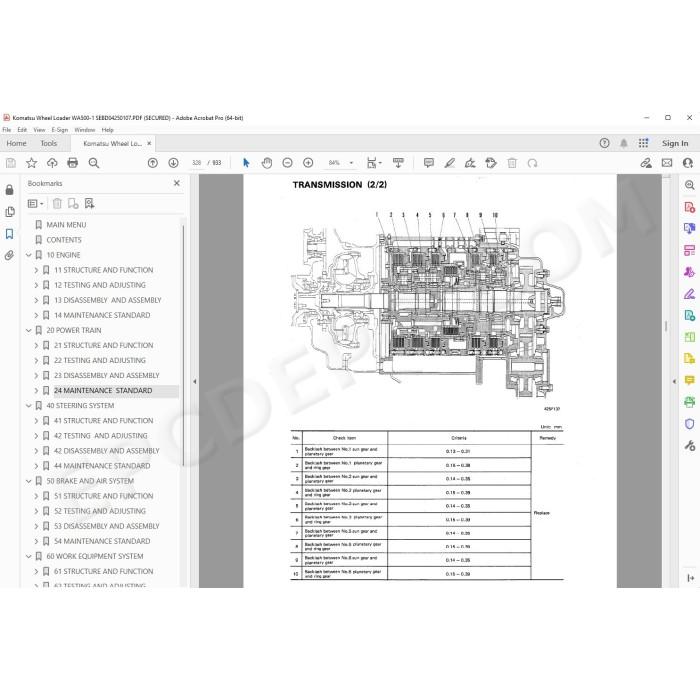Collapse the 20 POWER TRAIN bookmark
Viewport: 700px width, 700px height.
[x=29, y=330]
